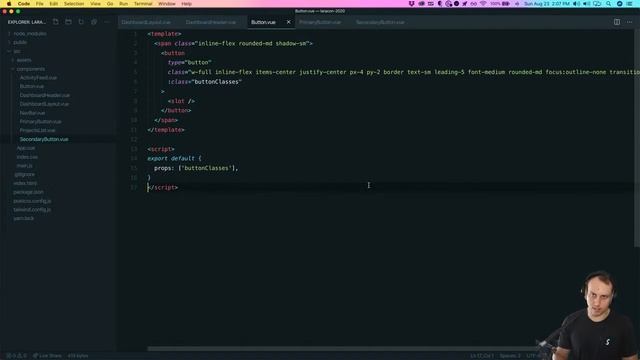Expand the assets folder
Image resolution: width=640 pixels, height=360 pixels.
pos(24,60)
